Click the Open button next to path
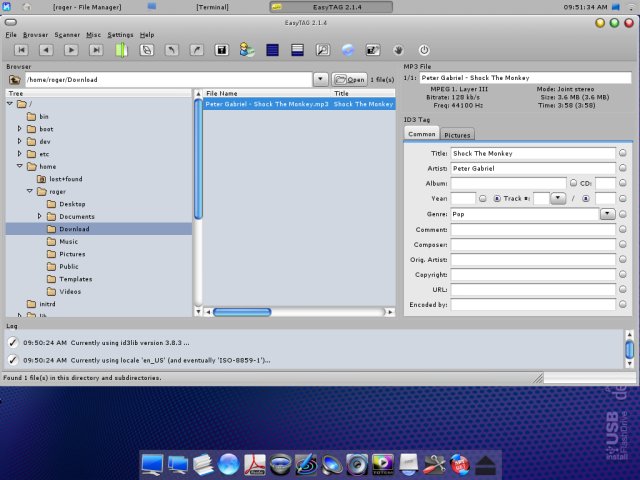 tap(349, 79)
